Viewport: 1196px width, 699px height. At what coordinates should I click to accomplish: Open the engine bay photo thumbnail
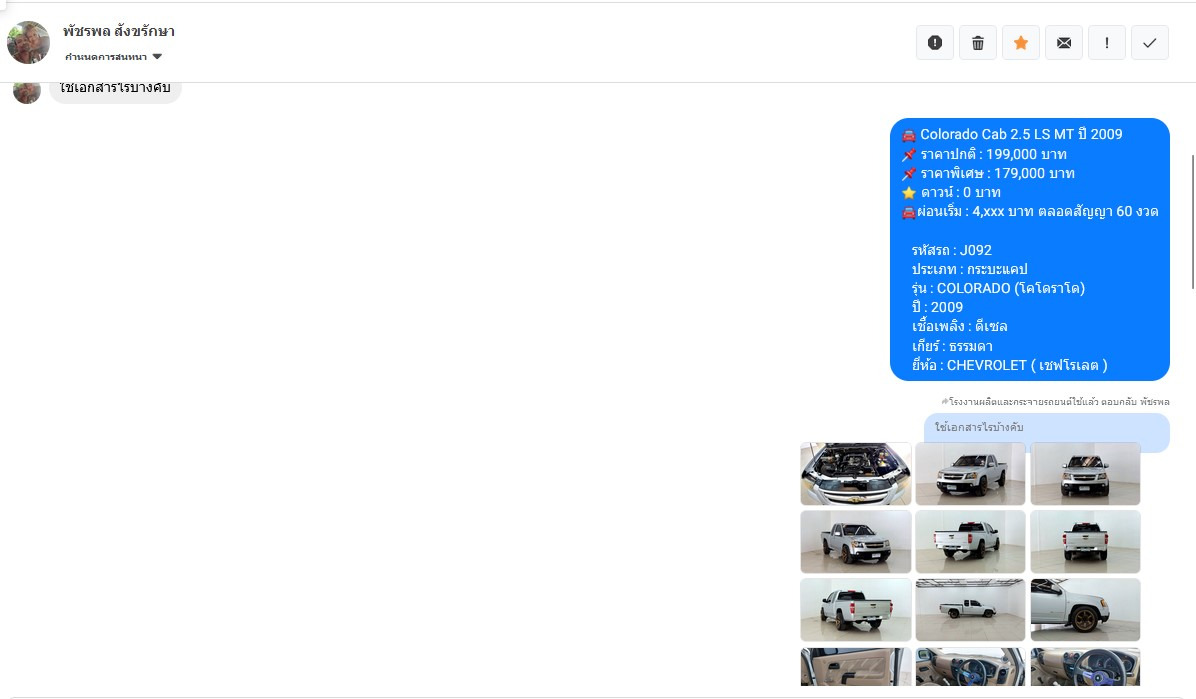pos(855,473)
